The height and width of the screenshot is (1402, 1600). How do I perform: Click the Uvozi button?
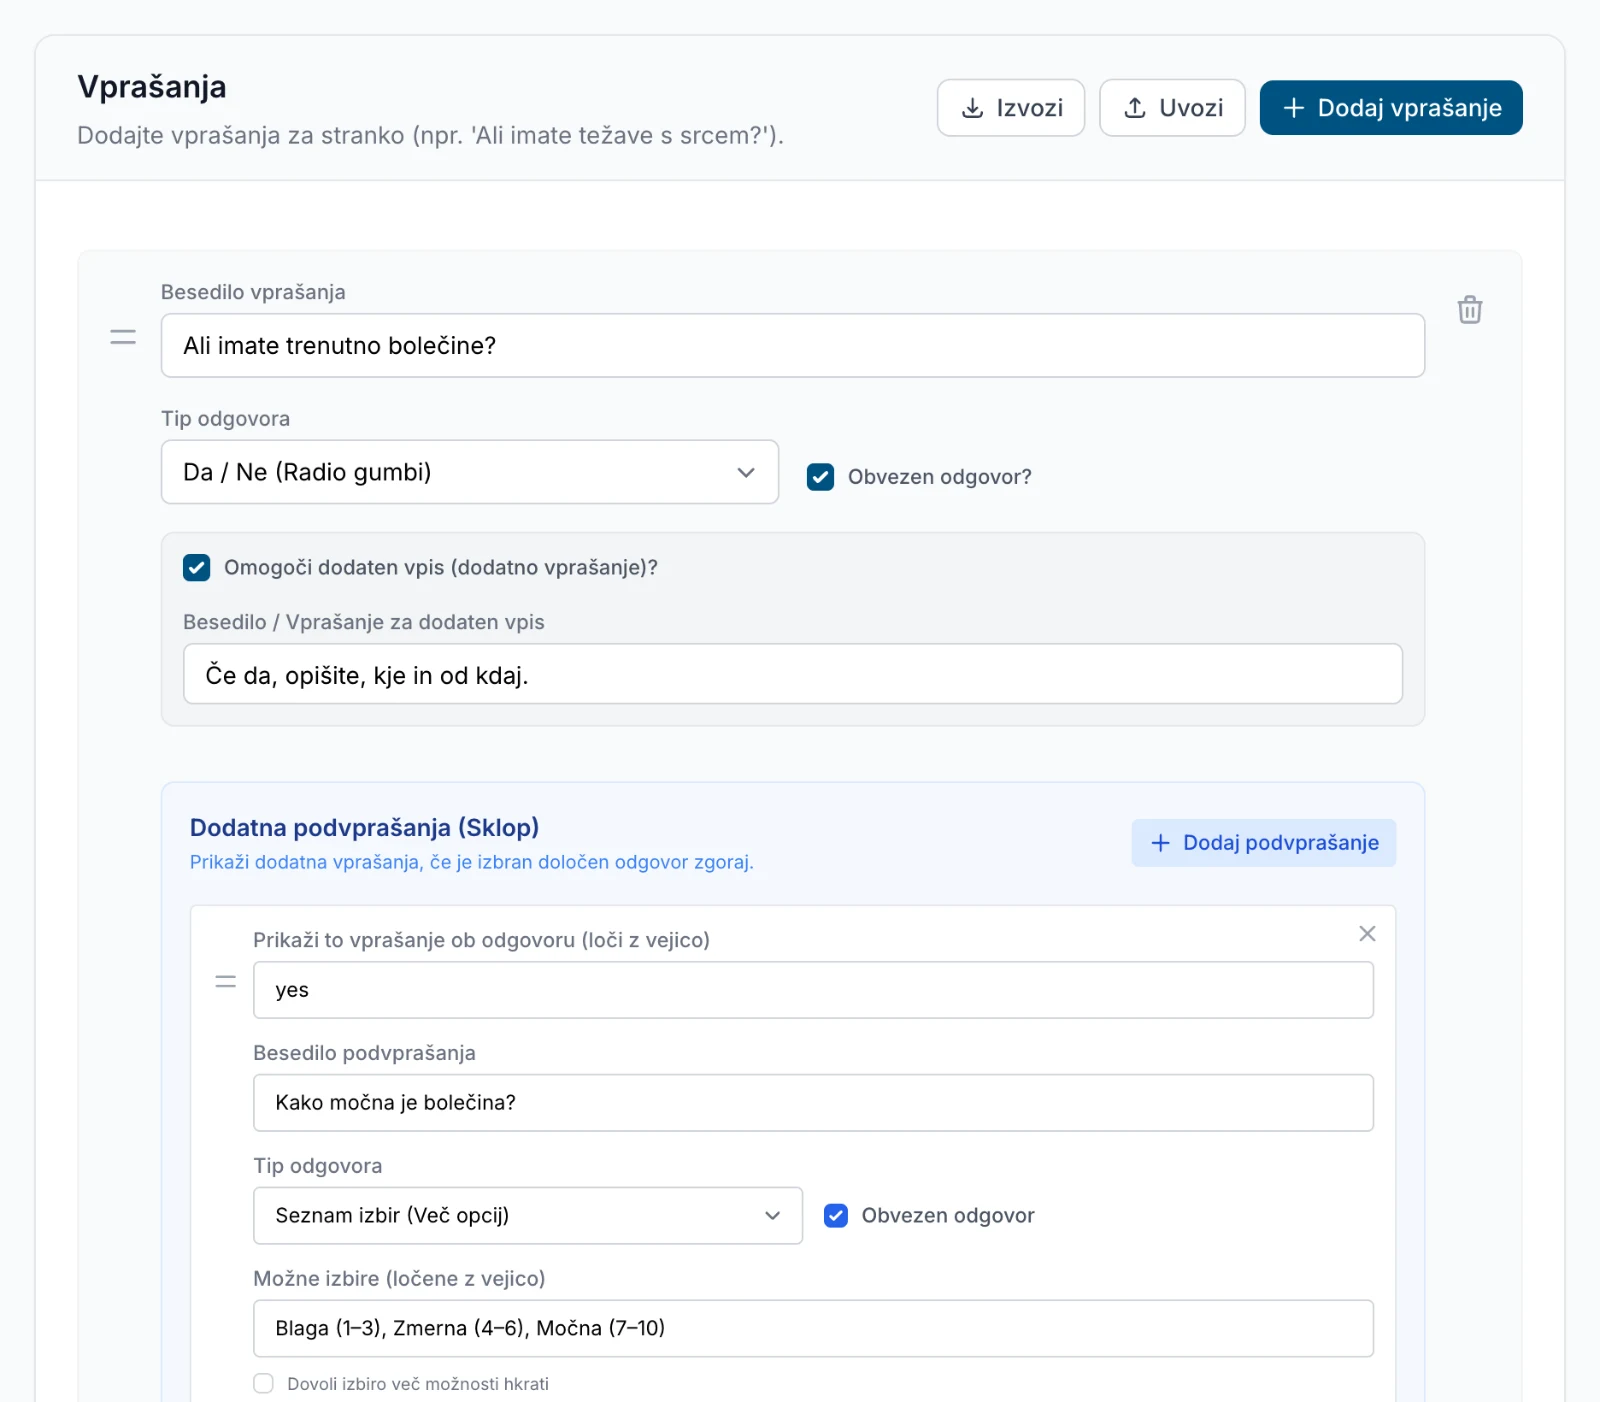tap(1172, 108)
